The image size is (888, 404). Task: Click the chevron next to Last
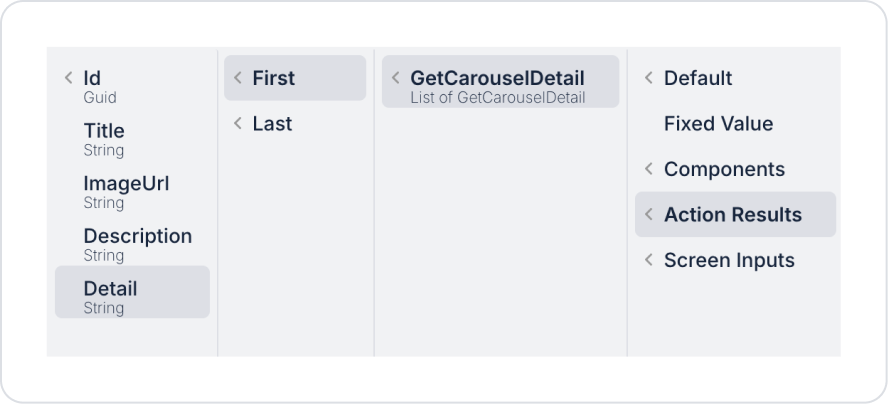tap(238, 124)
